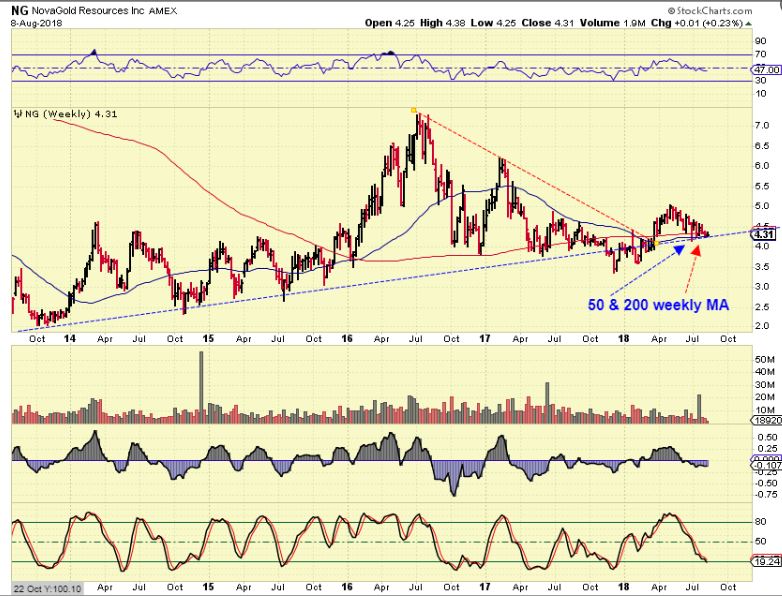Screen dimensions: 782x596
Task: Select the 40M volume axis label
Action: 764,372
